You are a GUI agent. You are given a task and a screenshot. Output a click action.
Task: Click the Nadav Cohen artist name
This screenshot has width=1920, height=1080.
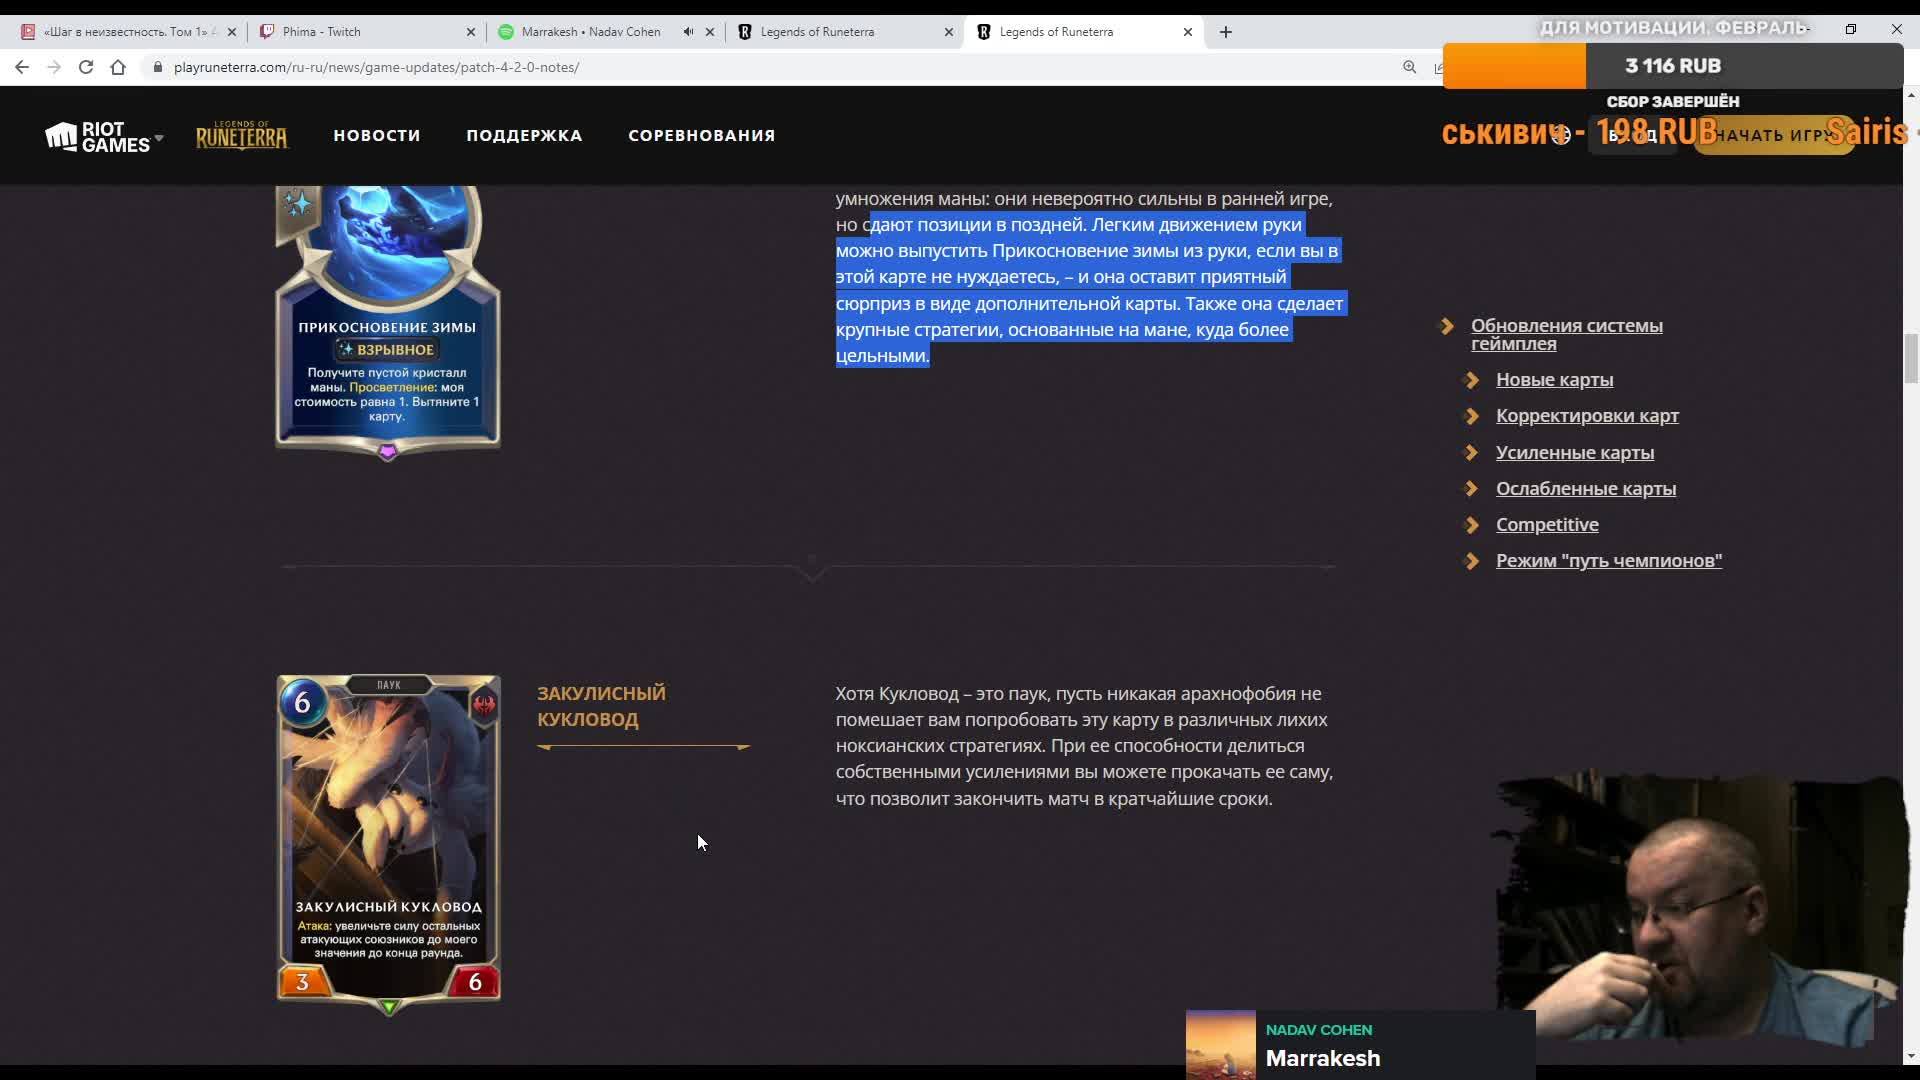coord(1319,1030)
